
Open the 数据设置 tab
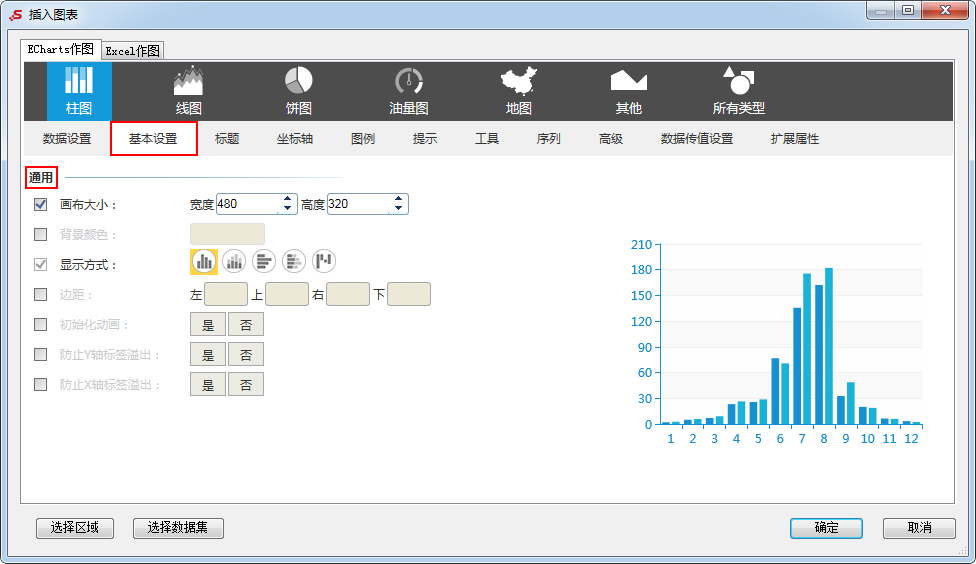[x=67, y=139]
